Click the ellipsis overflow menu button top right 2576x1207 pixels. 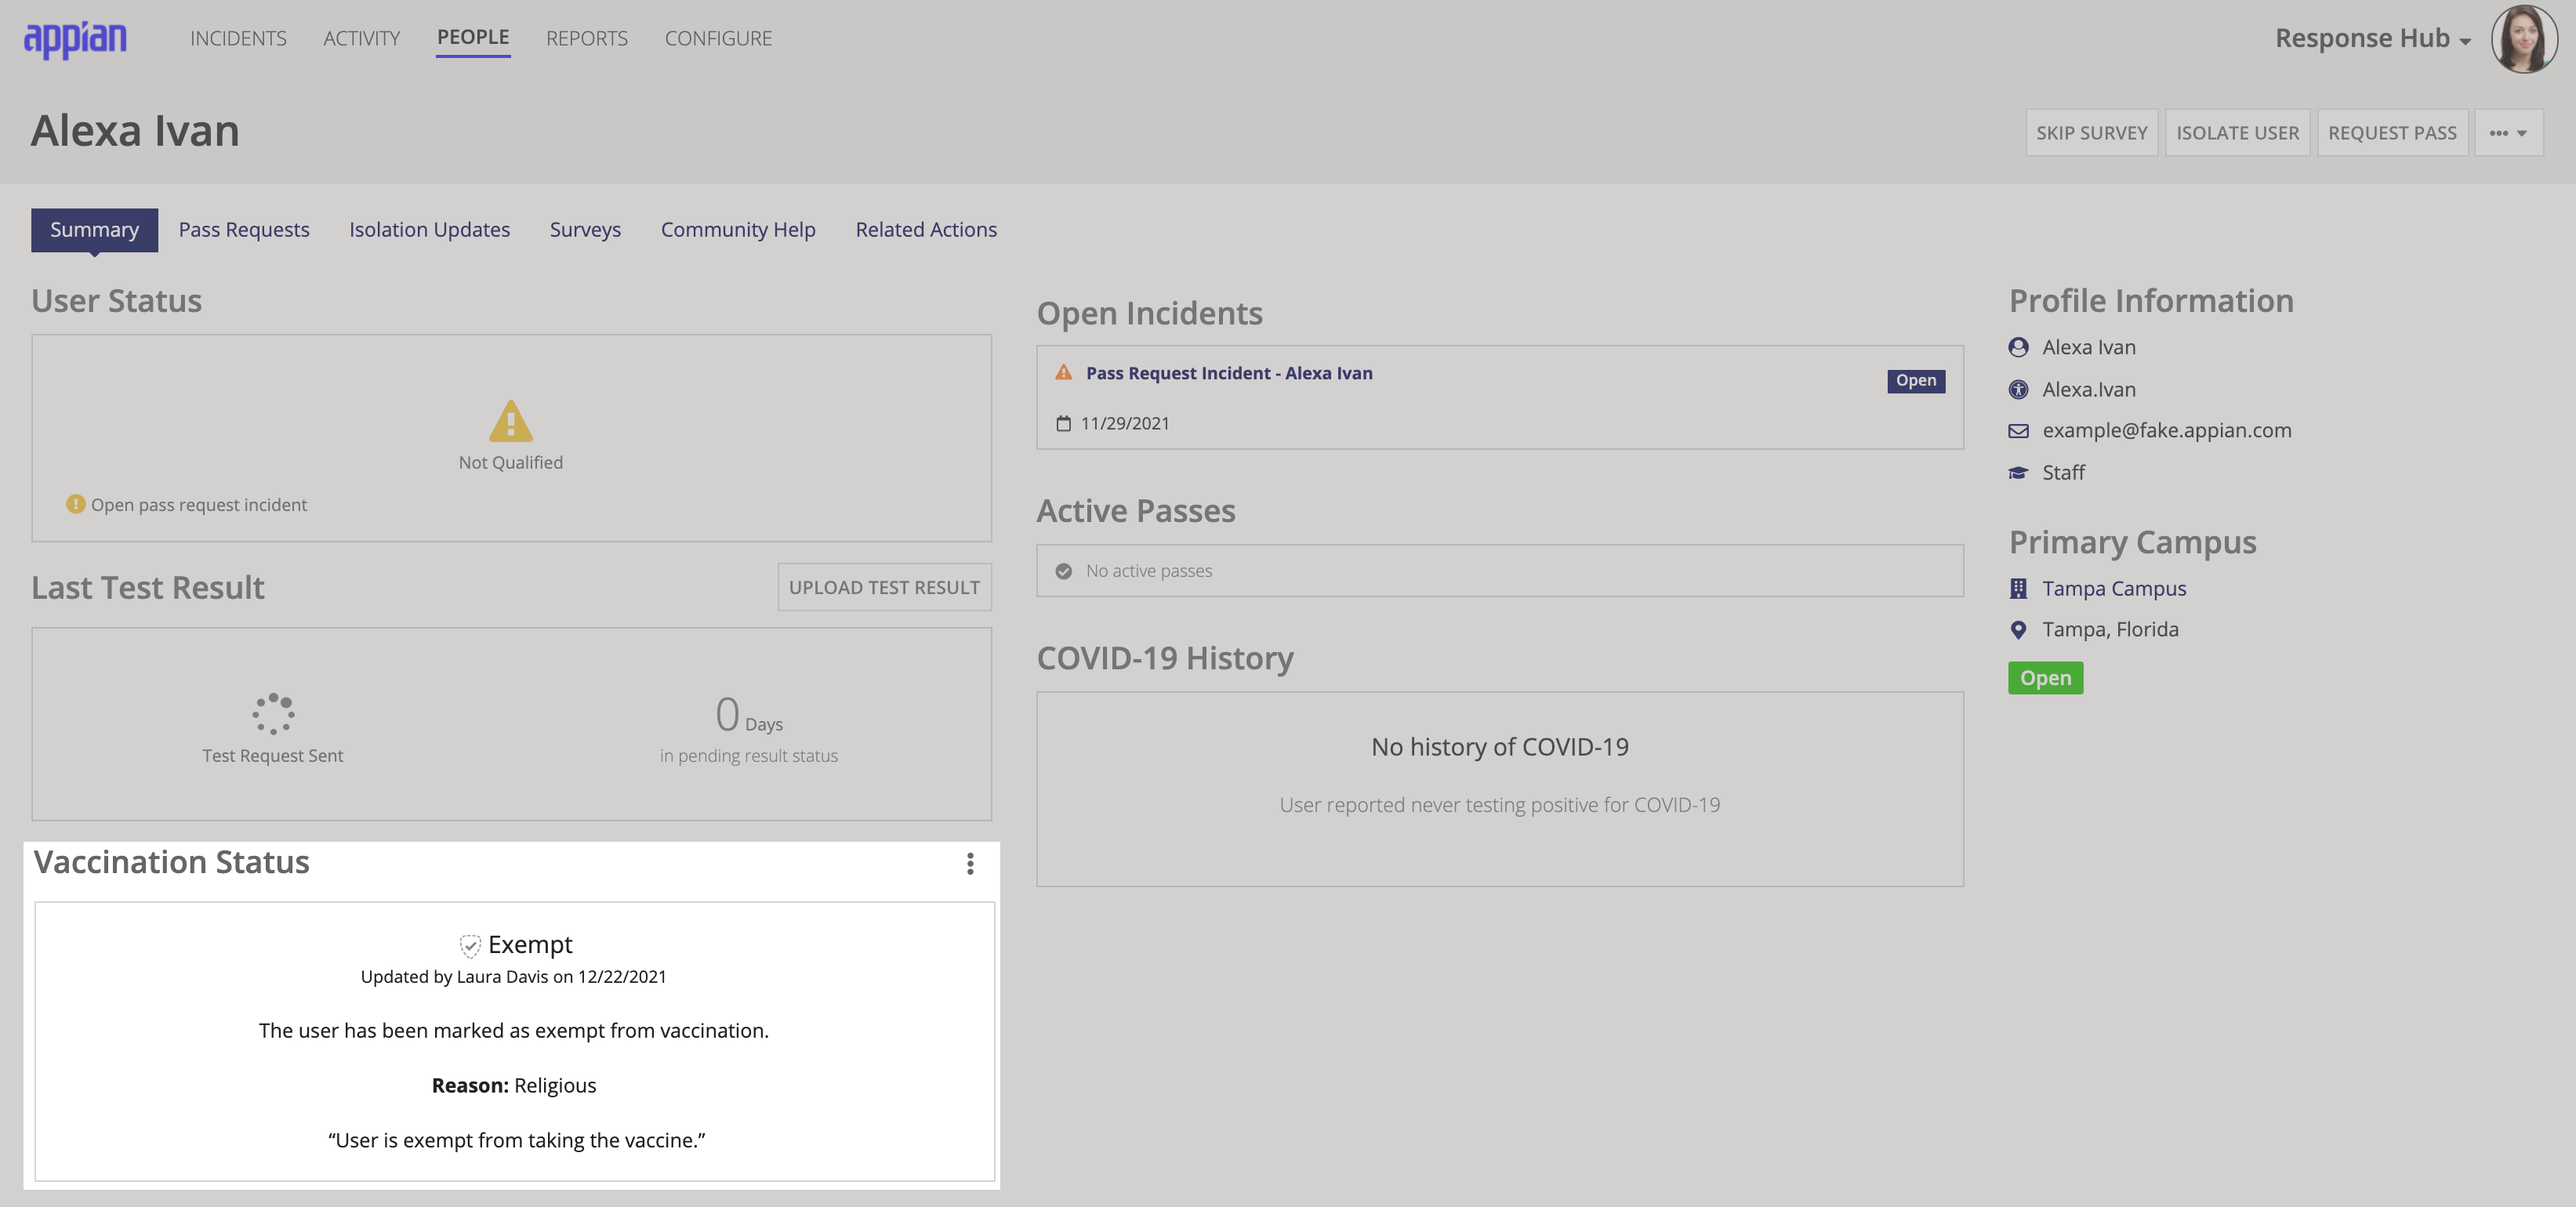click(2505, 132)
